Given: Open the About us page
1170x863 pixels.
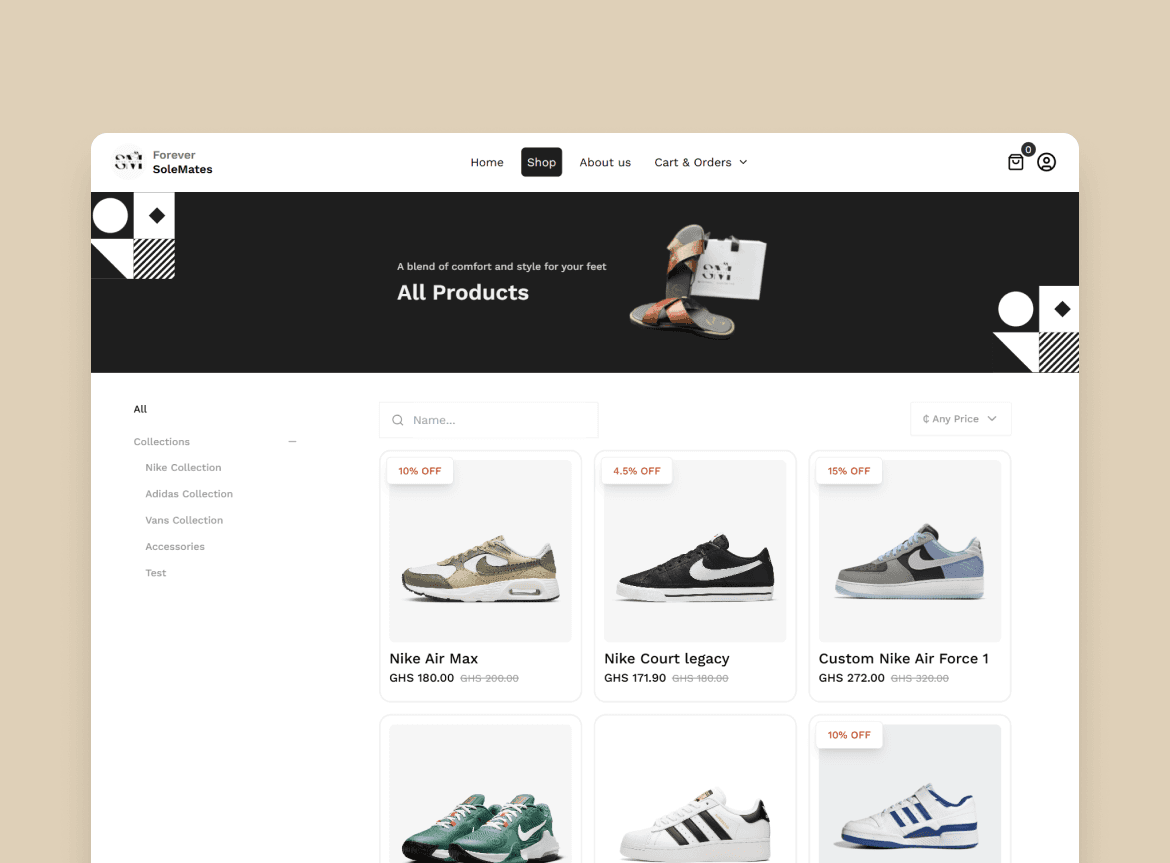Looking at the screenshot, I should pos(605,162).
